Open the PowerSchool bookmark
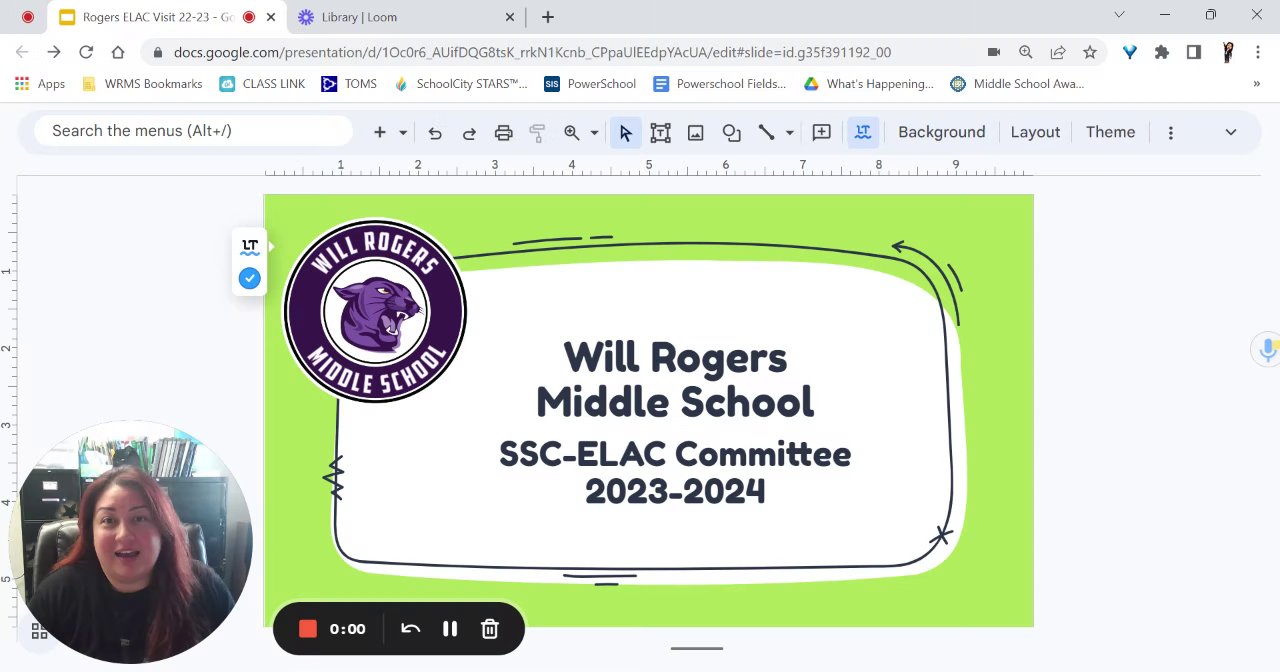This screenshot has width=1280, height=672. pos(590,84)
